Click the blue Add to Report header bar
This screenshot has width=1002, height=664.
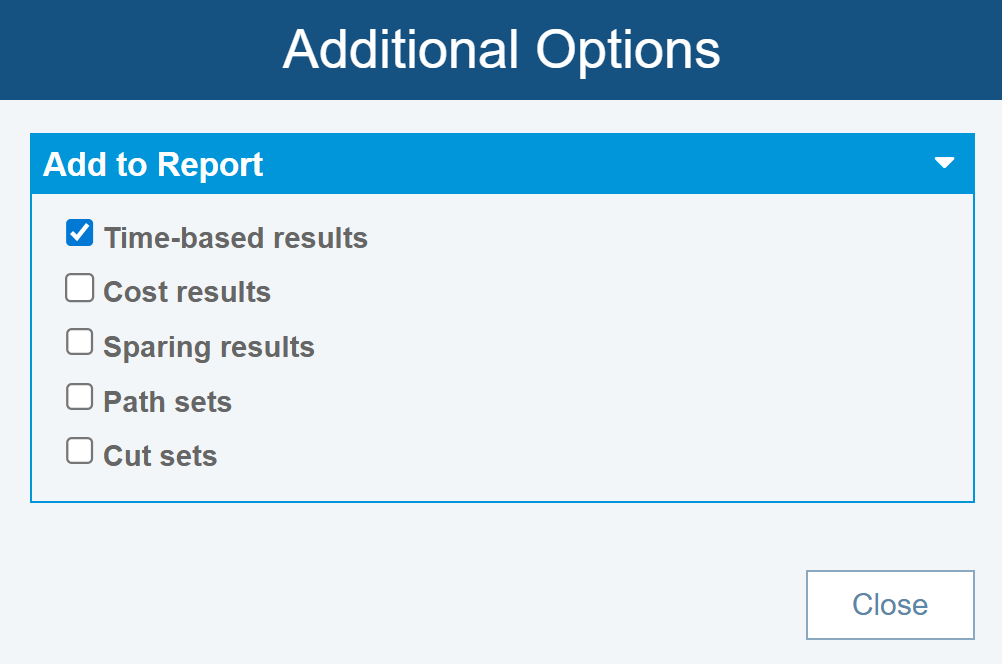pos(600,164)
